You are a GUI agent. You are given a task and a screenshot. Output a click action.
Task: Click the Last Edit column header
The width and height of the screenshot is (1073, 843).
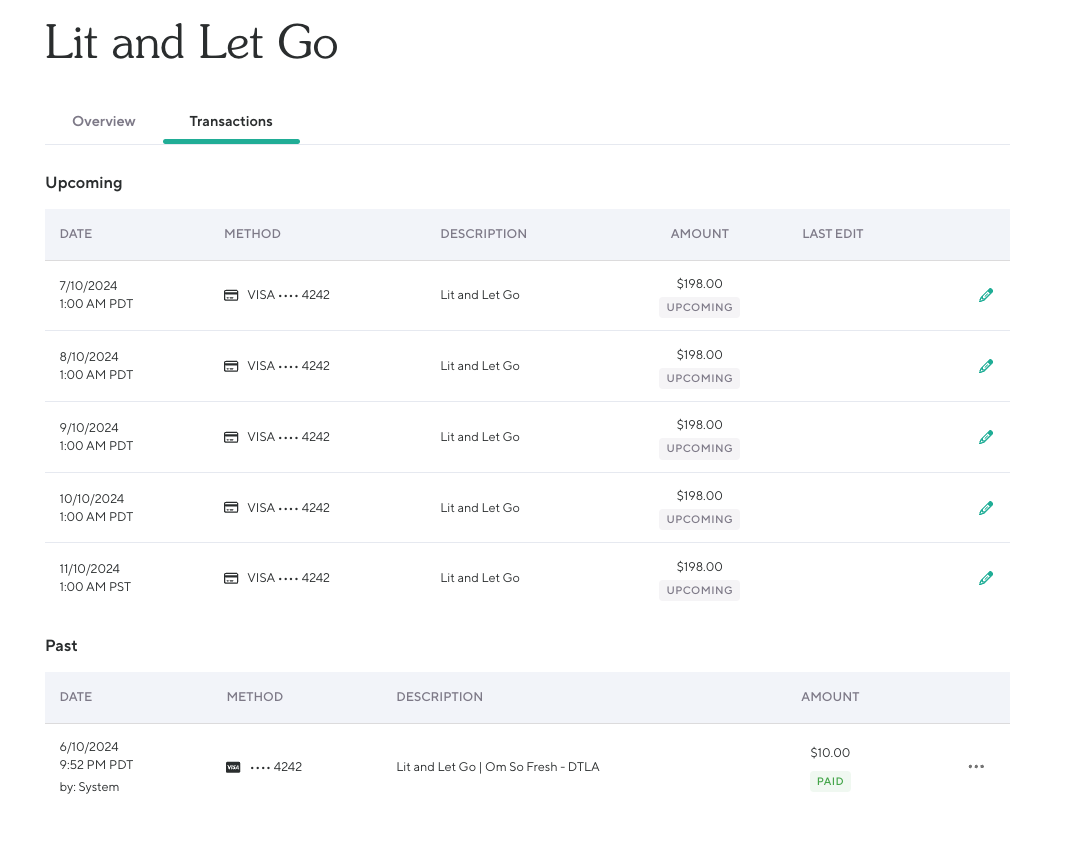(832, 234)
